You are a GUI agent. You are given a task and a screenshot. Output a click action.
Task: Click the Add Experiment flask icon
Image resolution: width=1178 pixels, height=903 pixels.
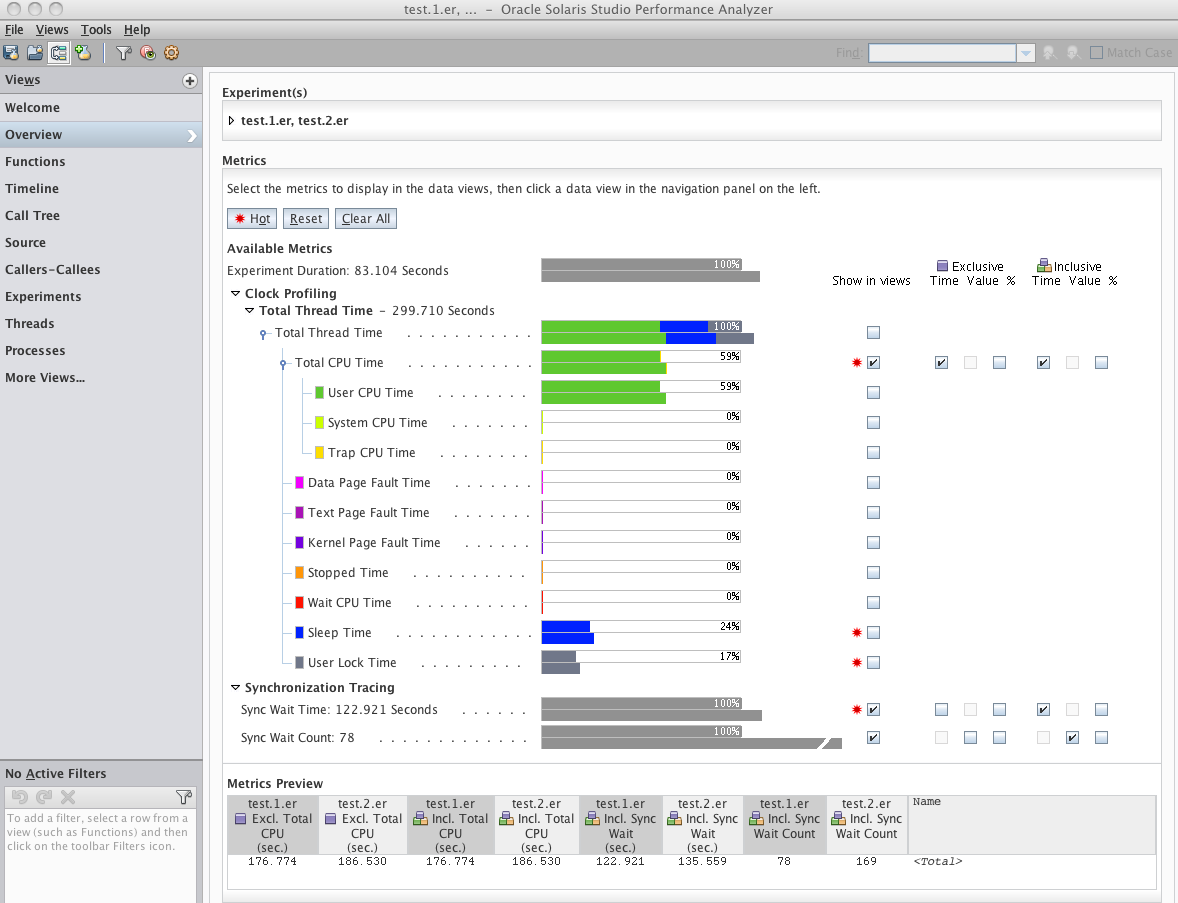coord(83,53)
